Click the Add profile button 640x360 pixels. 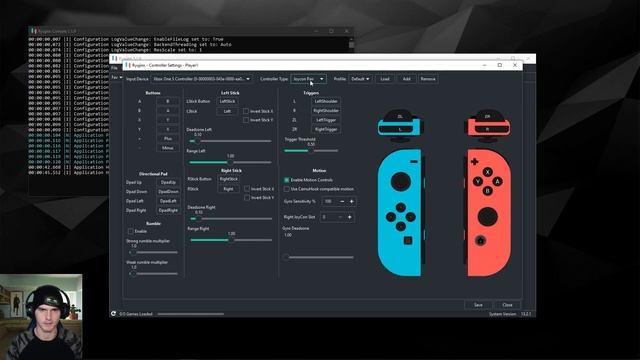pyautogui.click(x=407, y=79)
